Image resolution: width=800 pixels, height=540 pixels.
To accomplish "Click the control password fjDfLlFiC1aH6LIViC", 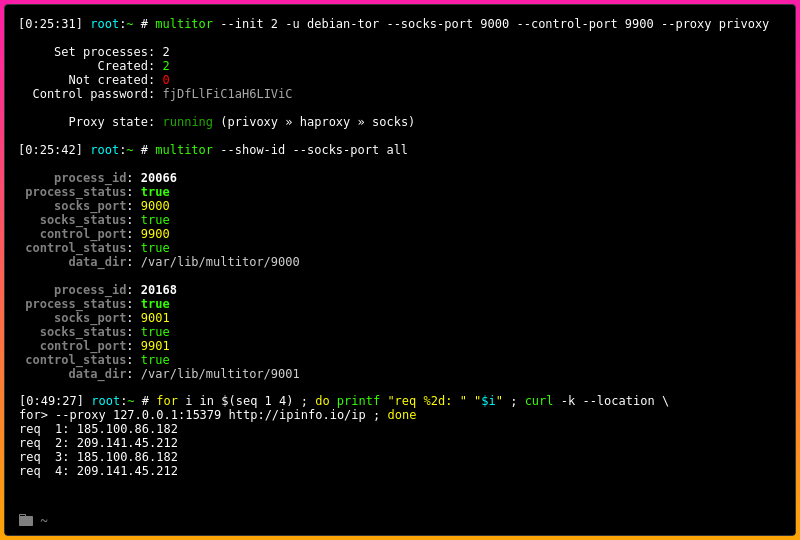I will click(x=228, y=94).
